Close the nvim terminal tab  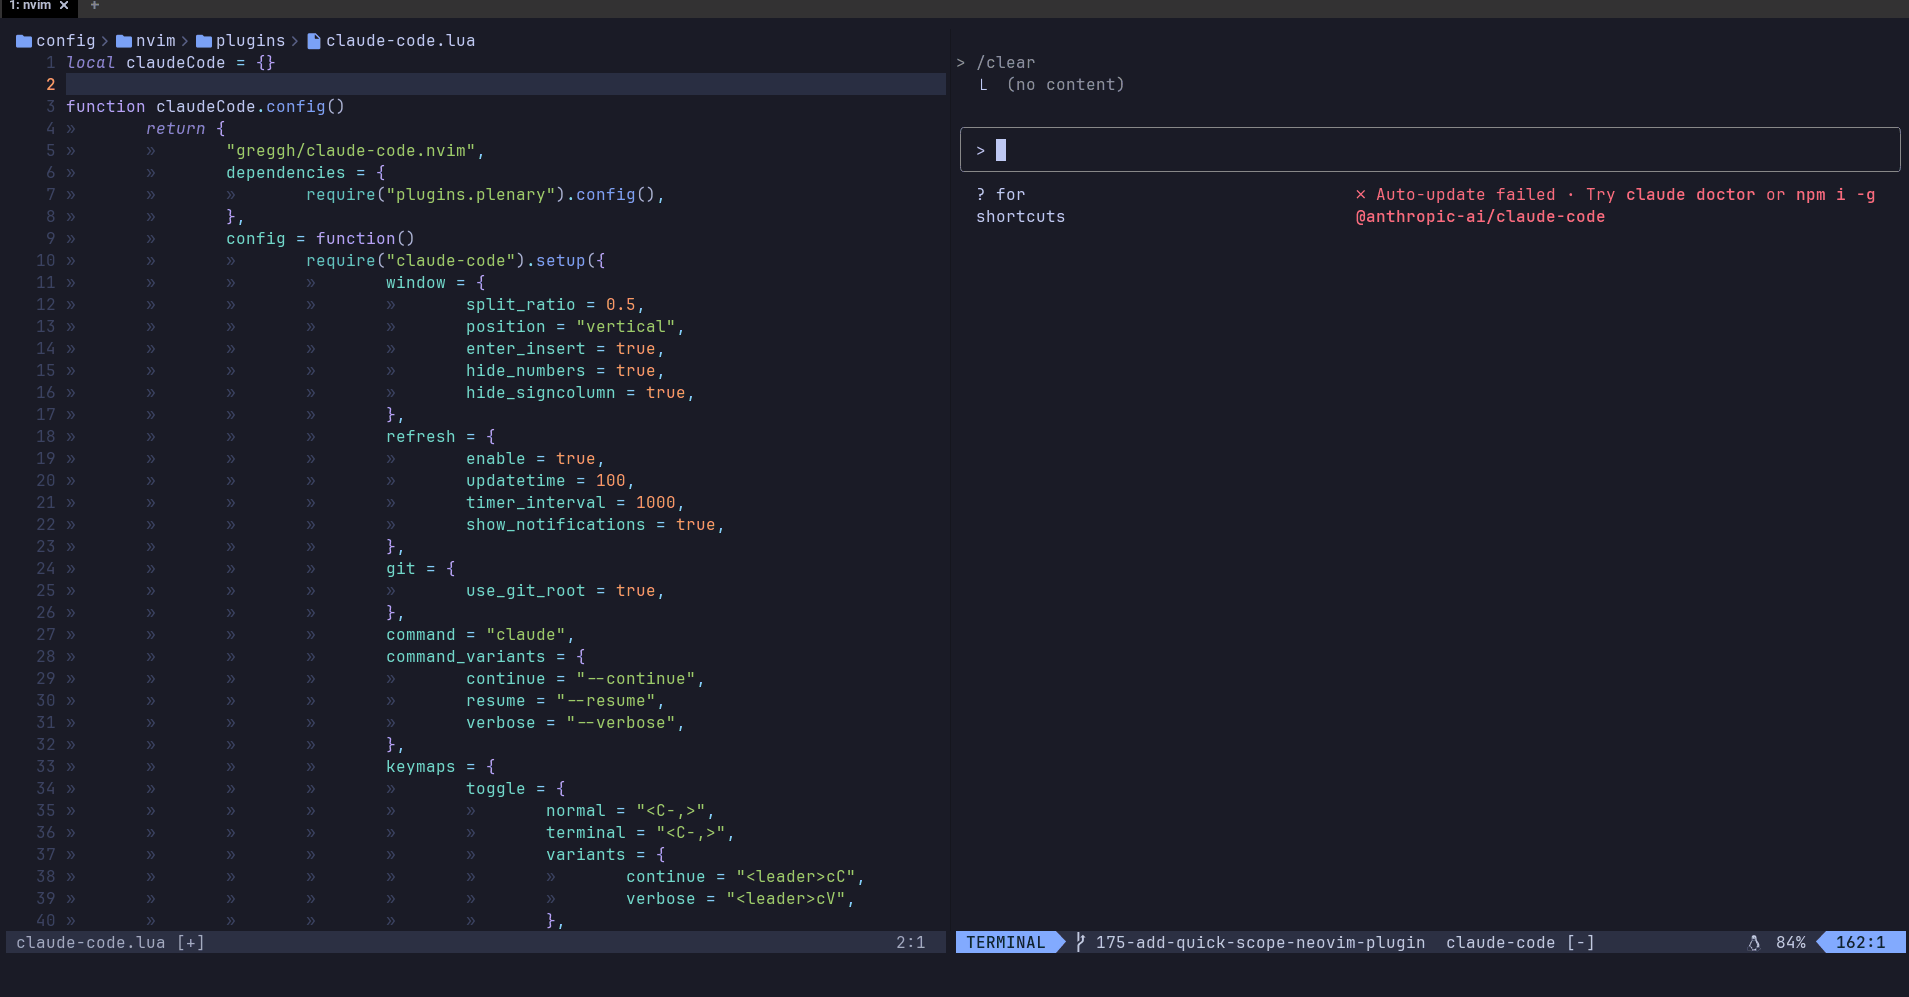click(x=64, y=6)
